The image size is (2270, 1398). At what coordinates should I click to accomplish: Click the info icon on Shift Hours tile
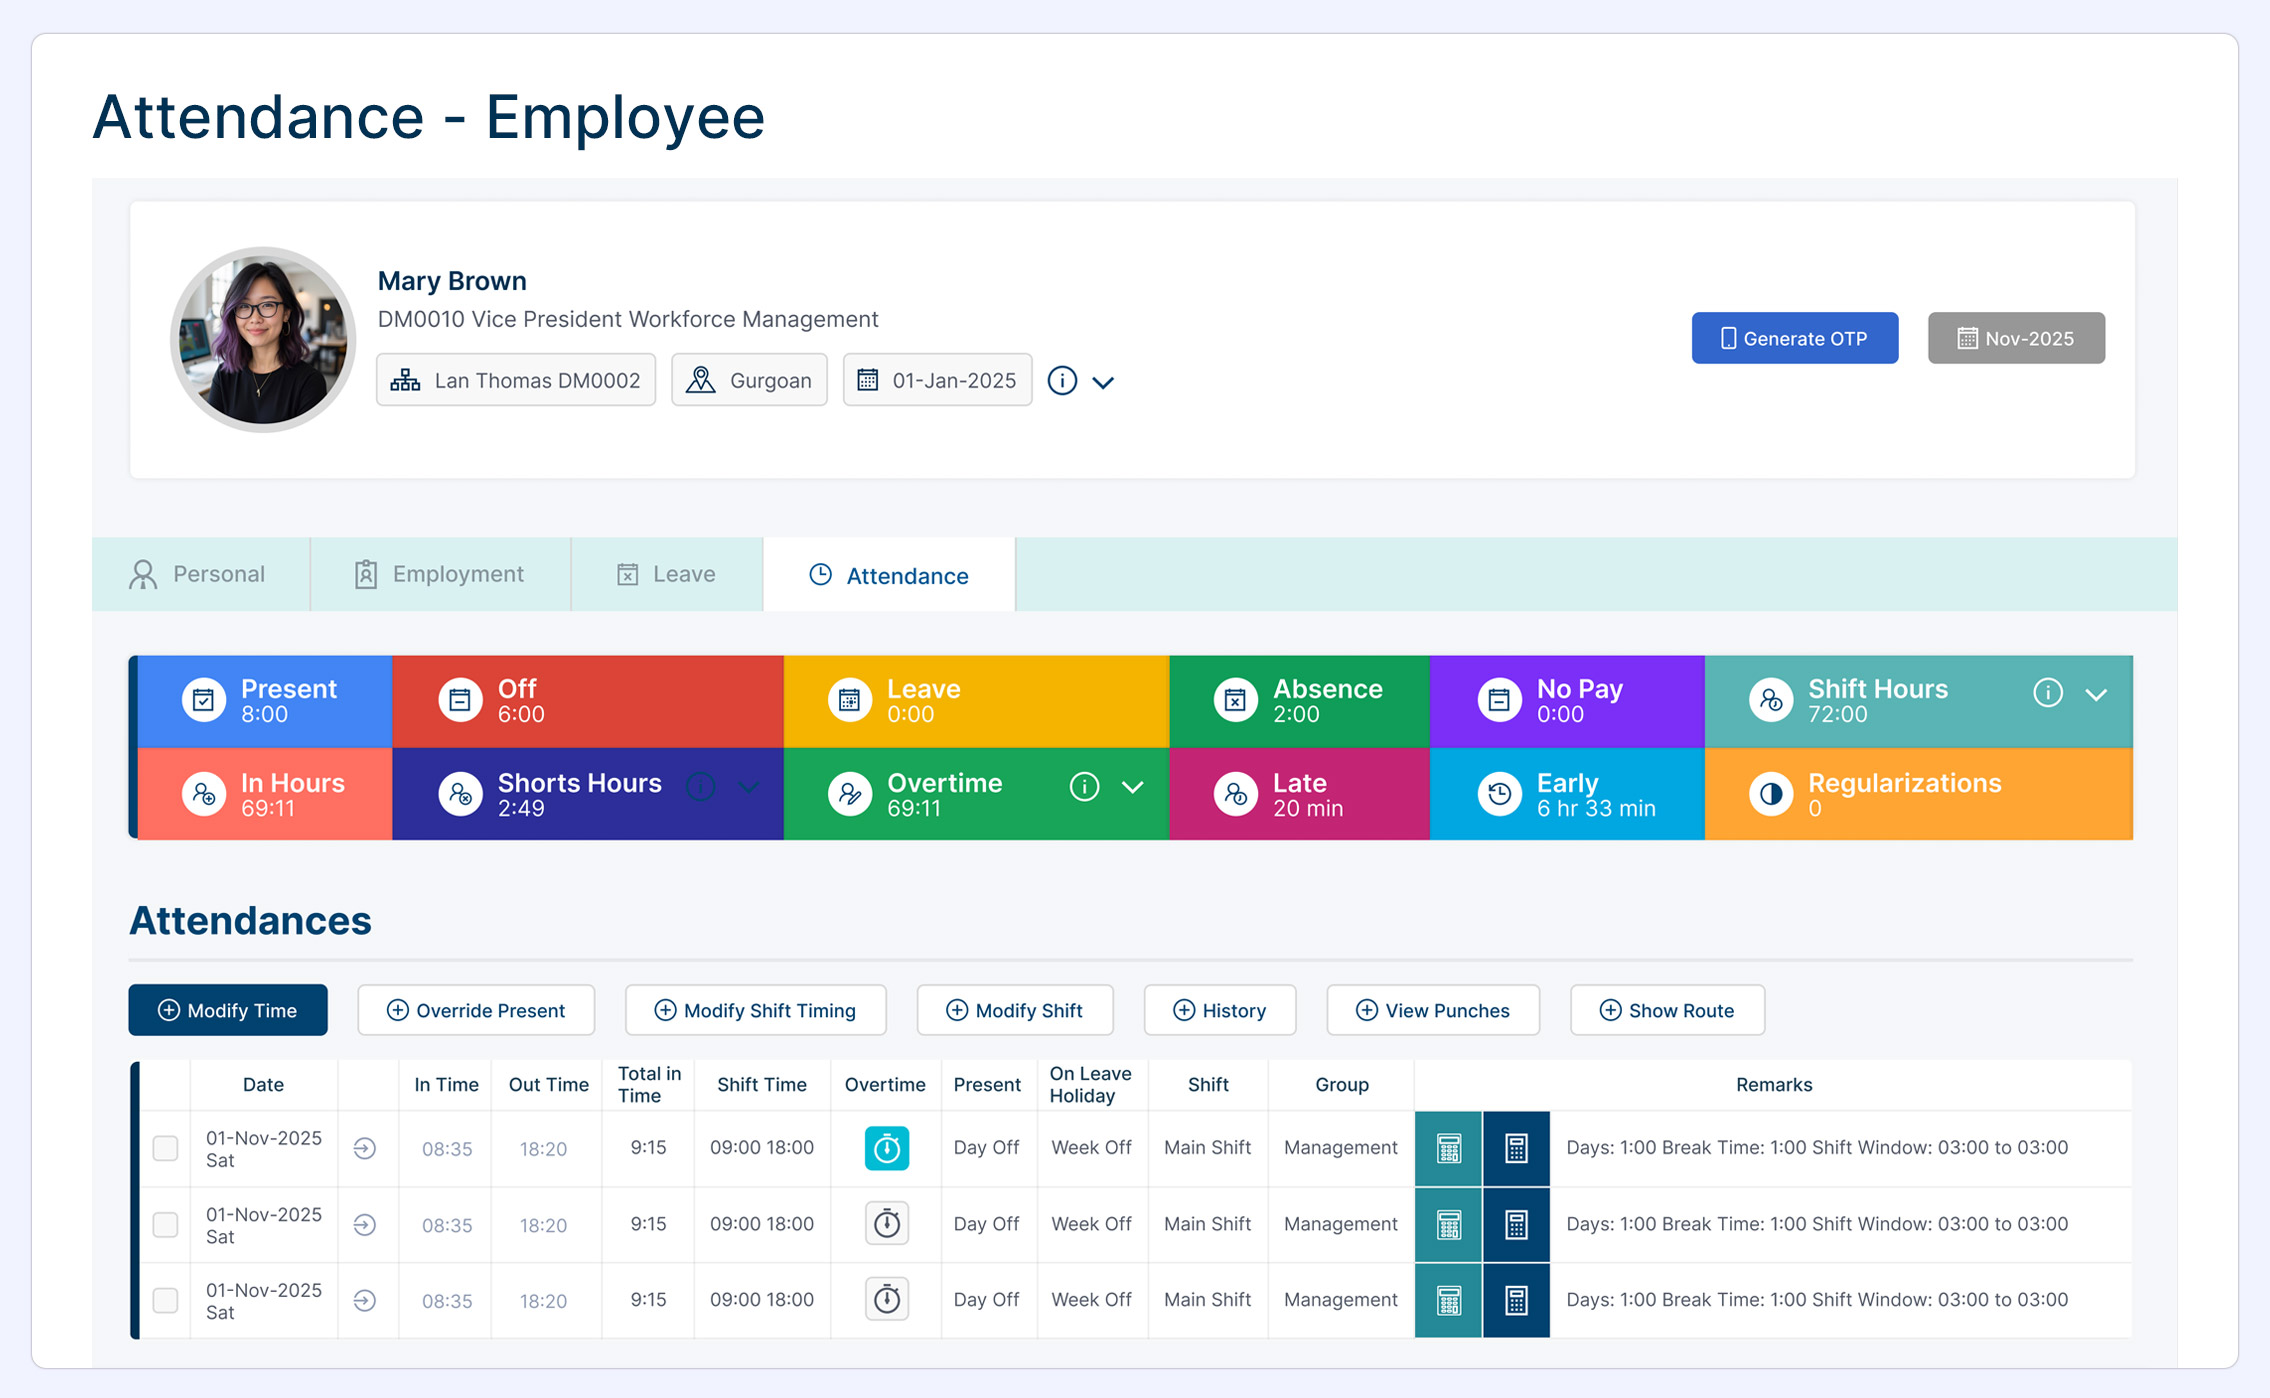[x=2047, y=692]
